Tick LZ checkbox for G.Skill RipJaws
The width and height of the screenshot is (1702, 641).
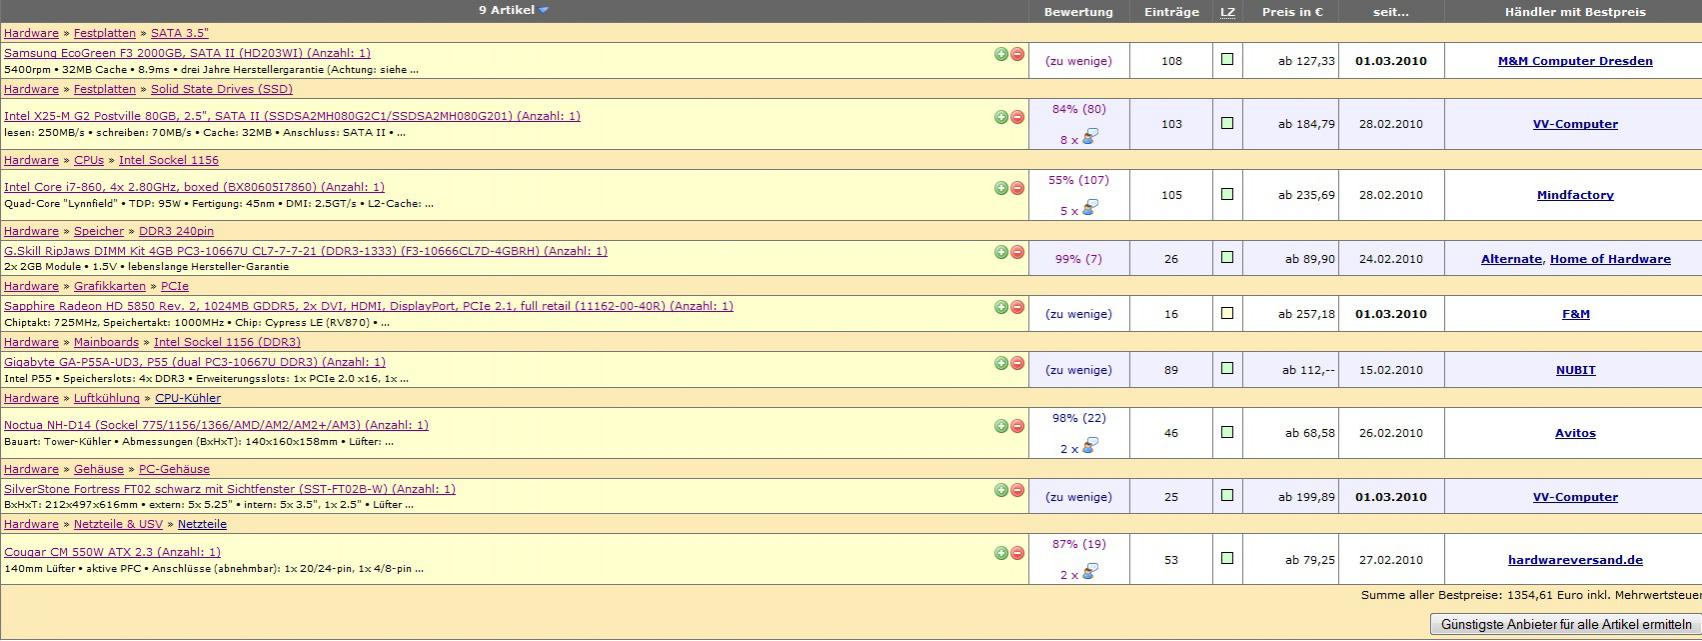coord(1227,258)
